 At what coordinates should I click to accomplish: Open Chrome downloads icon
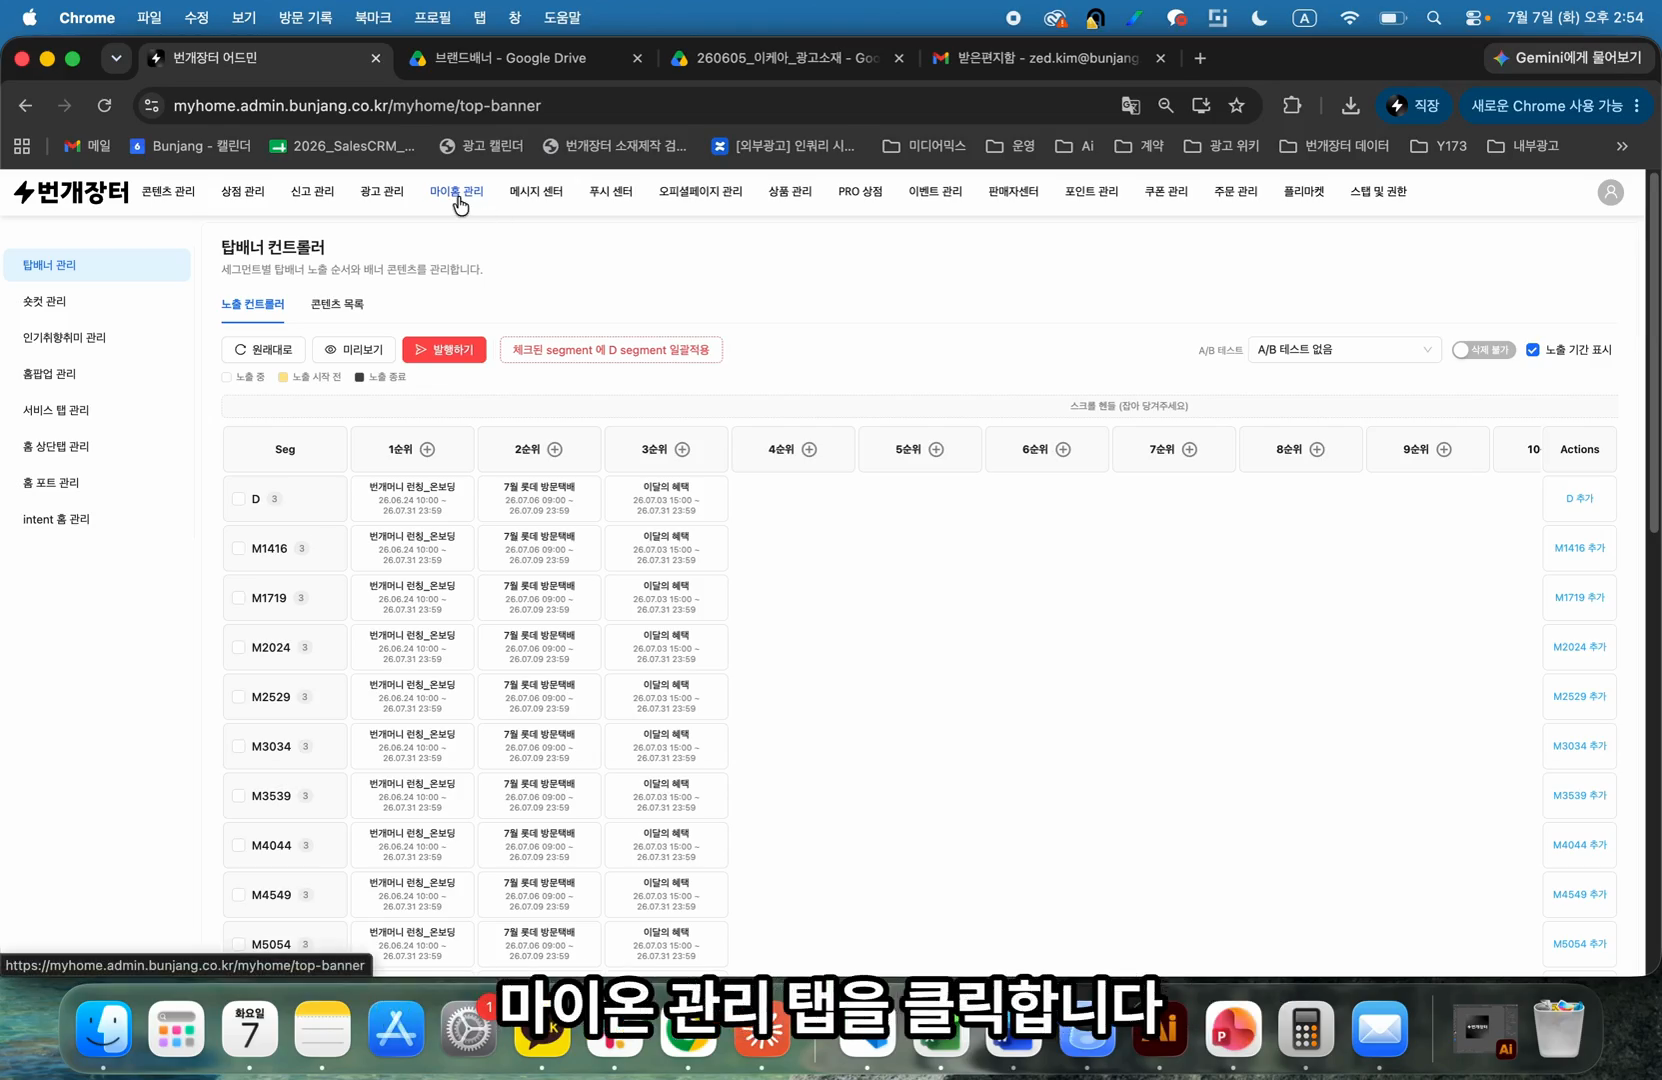pos(1350,105)
